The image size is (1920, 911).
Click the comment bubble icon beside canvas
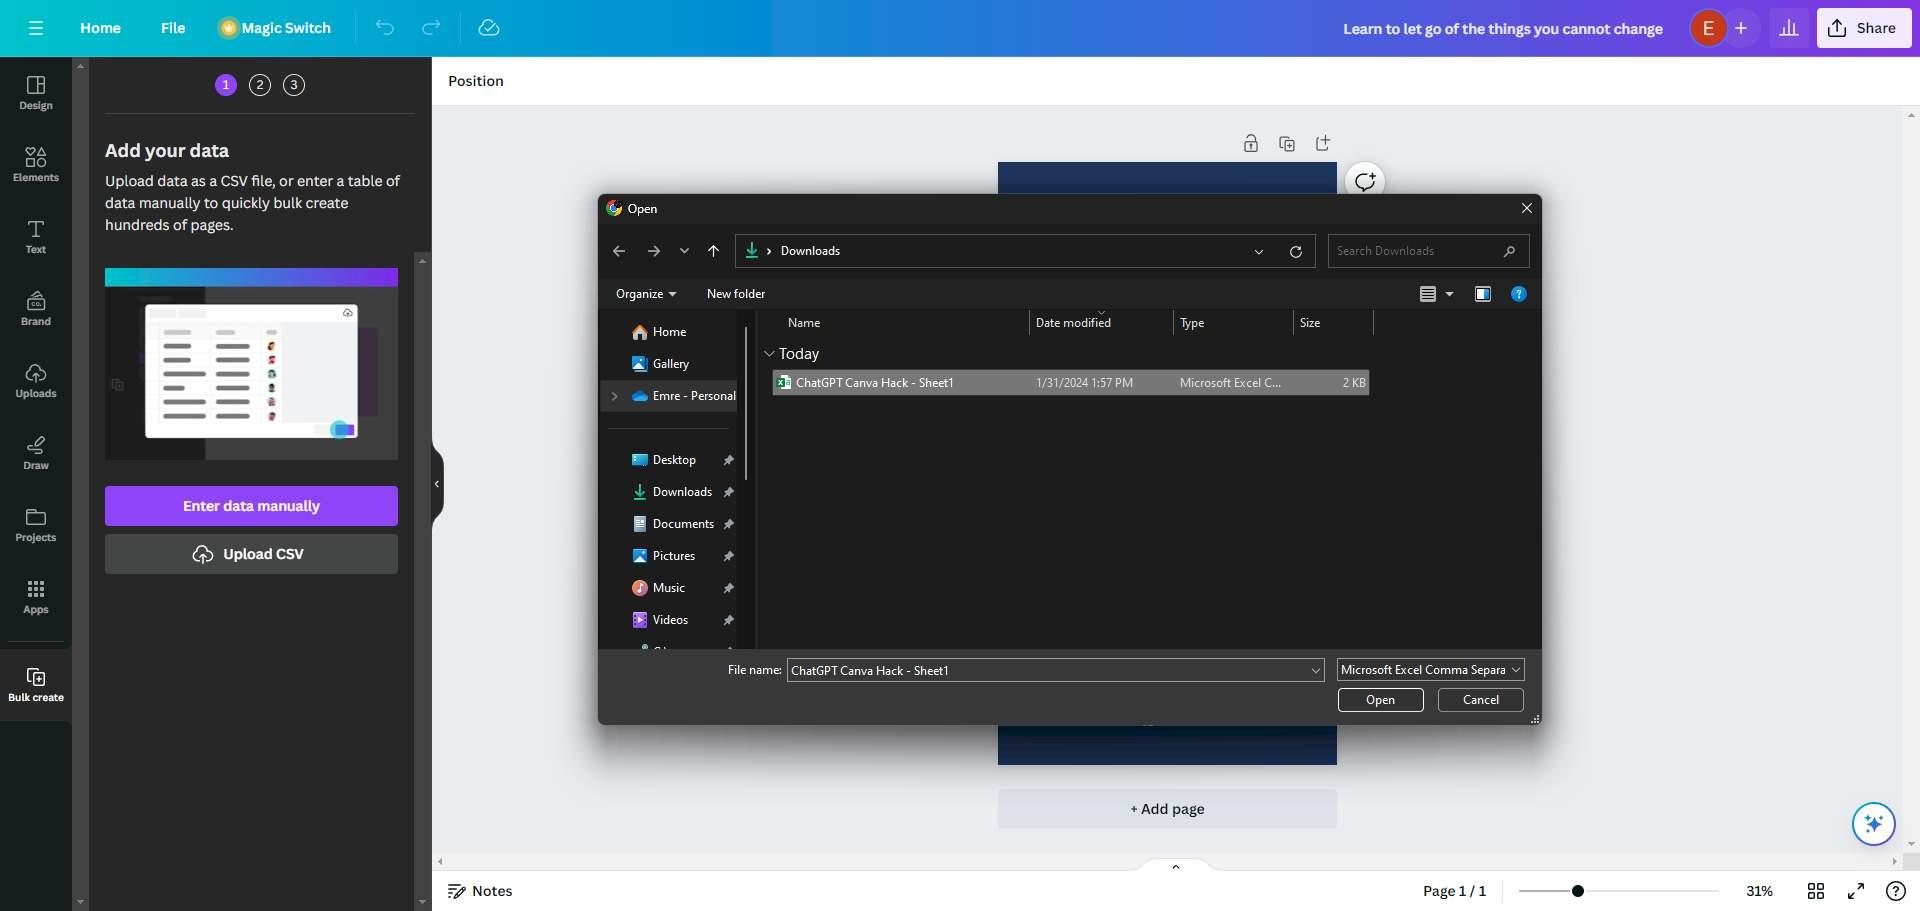coord(1365,181)
